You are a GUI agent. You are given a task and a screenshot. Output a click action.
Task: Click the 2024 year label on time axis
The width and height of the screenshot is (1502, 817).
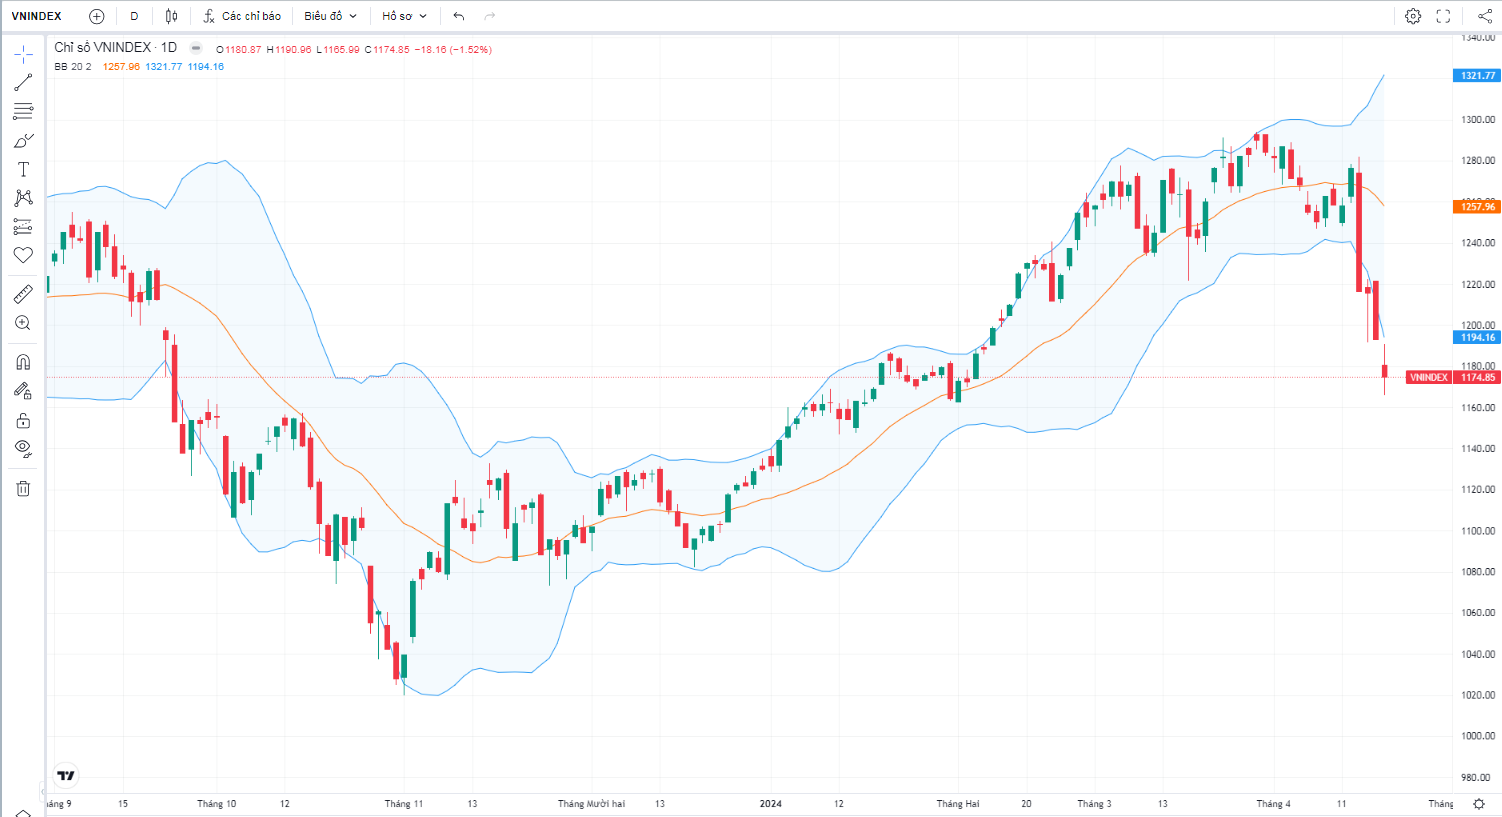point(771,804)
